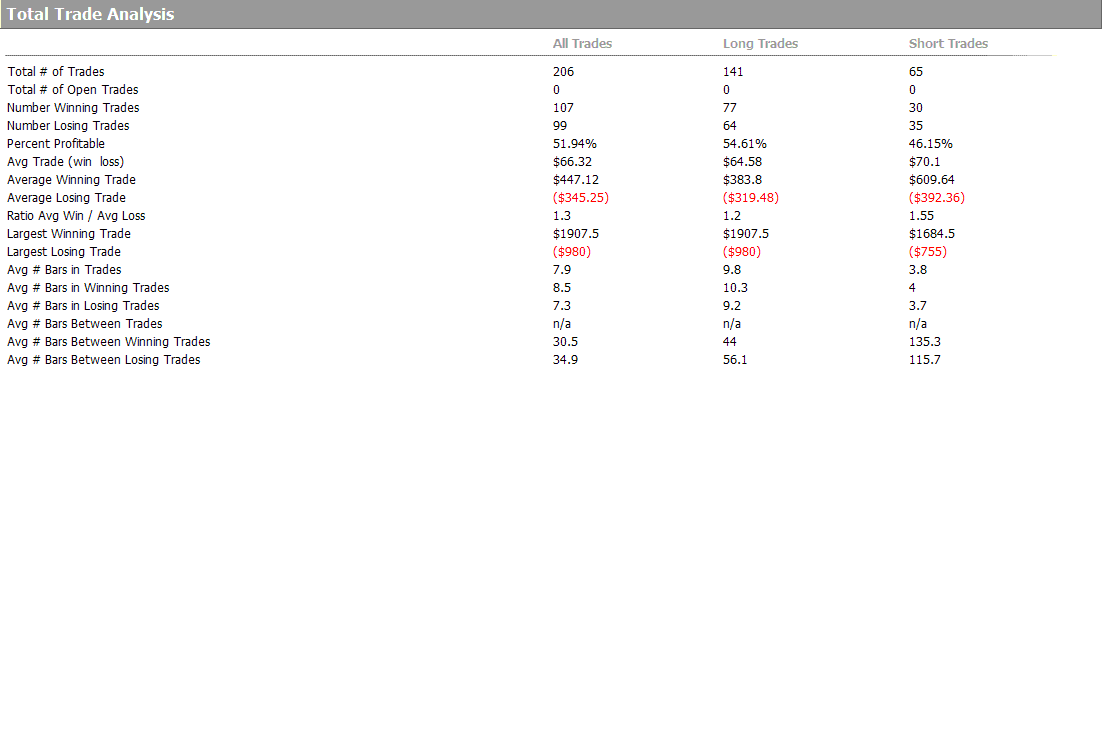Select the $447.12 average winning trade value
1102x753 pixels.
(576, 180)
